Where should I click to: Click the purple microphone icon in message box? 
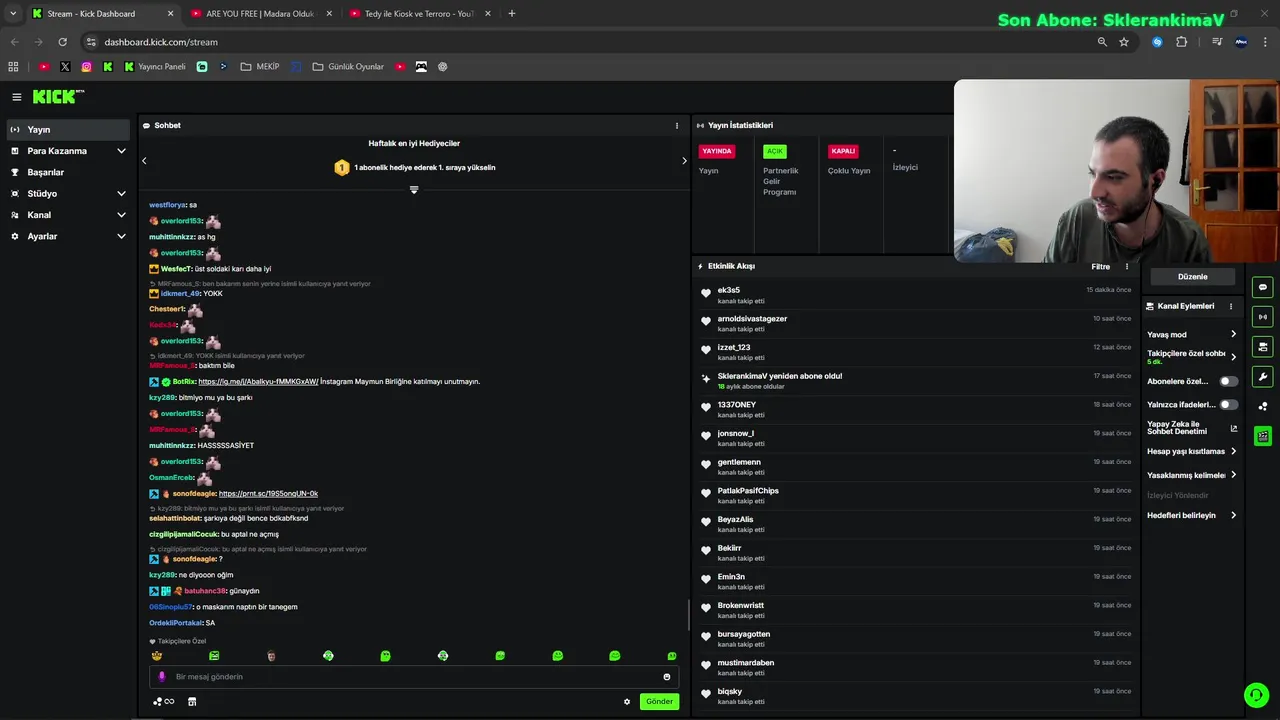(x=162, y=677)
